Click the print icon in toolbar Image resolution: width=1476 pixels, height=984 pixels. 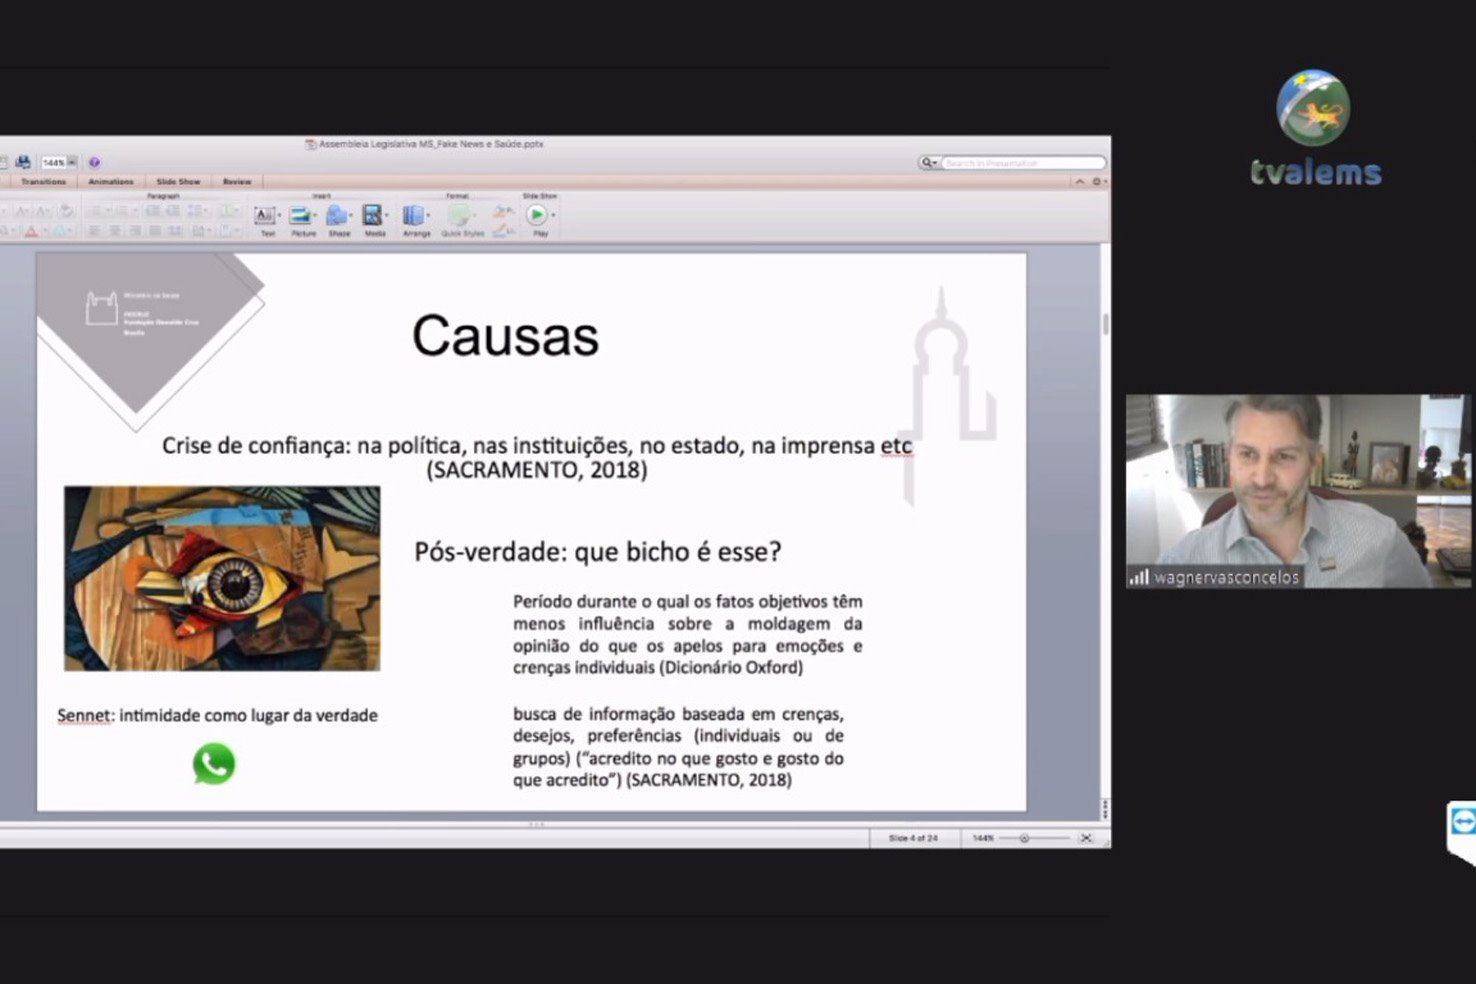(x=23, y=162)
